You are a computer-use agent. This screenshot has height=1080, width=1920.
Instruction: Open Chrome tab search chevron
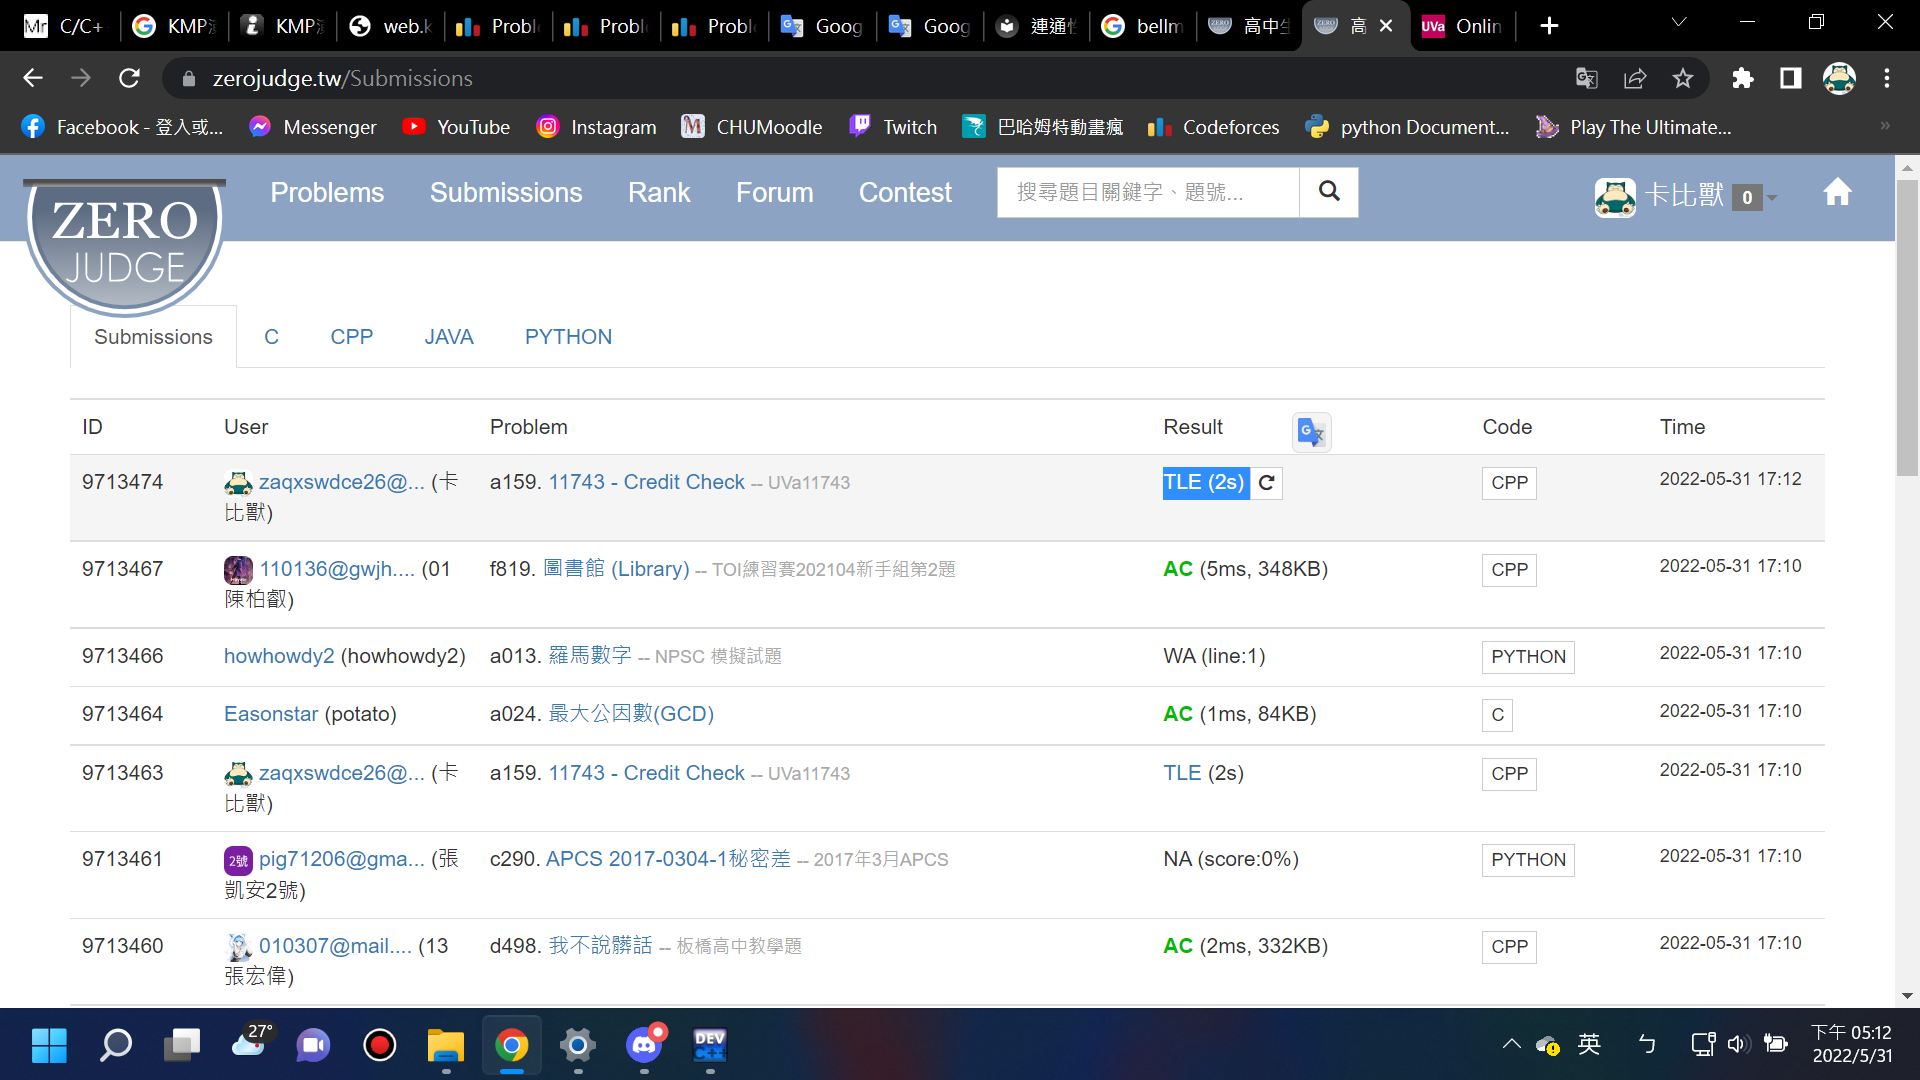[1679, 23]
